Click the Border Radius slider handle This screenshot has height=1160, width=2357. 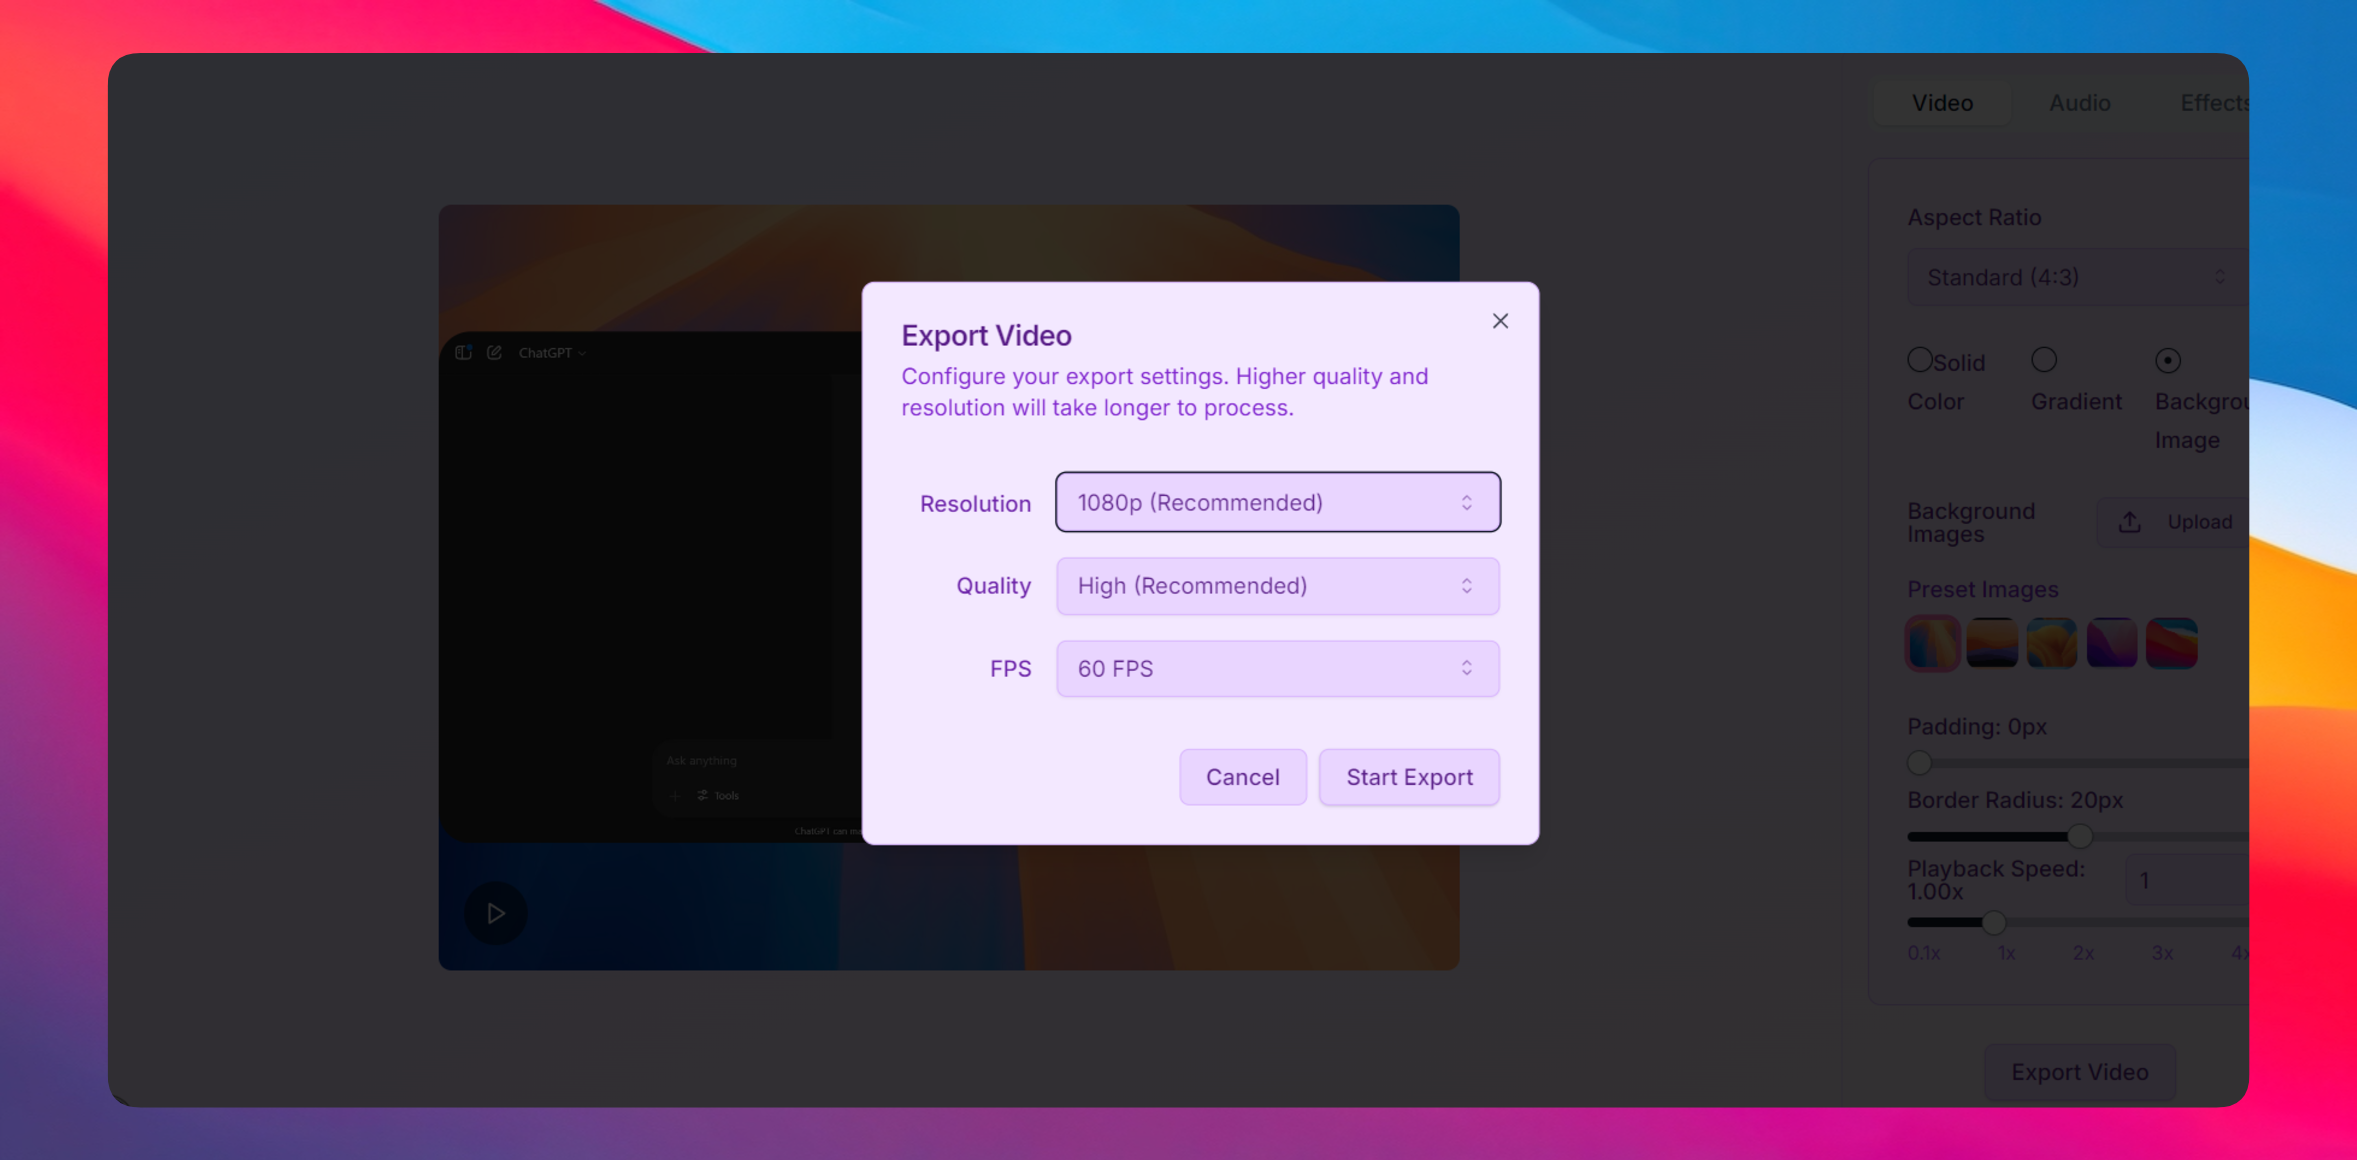point(2080,836)
